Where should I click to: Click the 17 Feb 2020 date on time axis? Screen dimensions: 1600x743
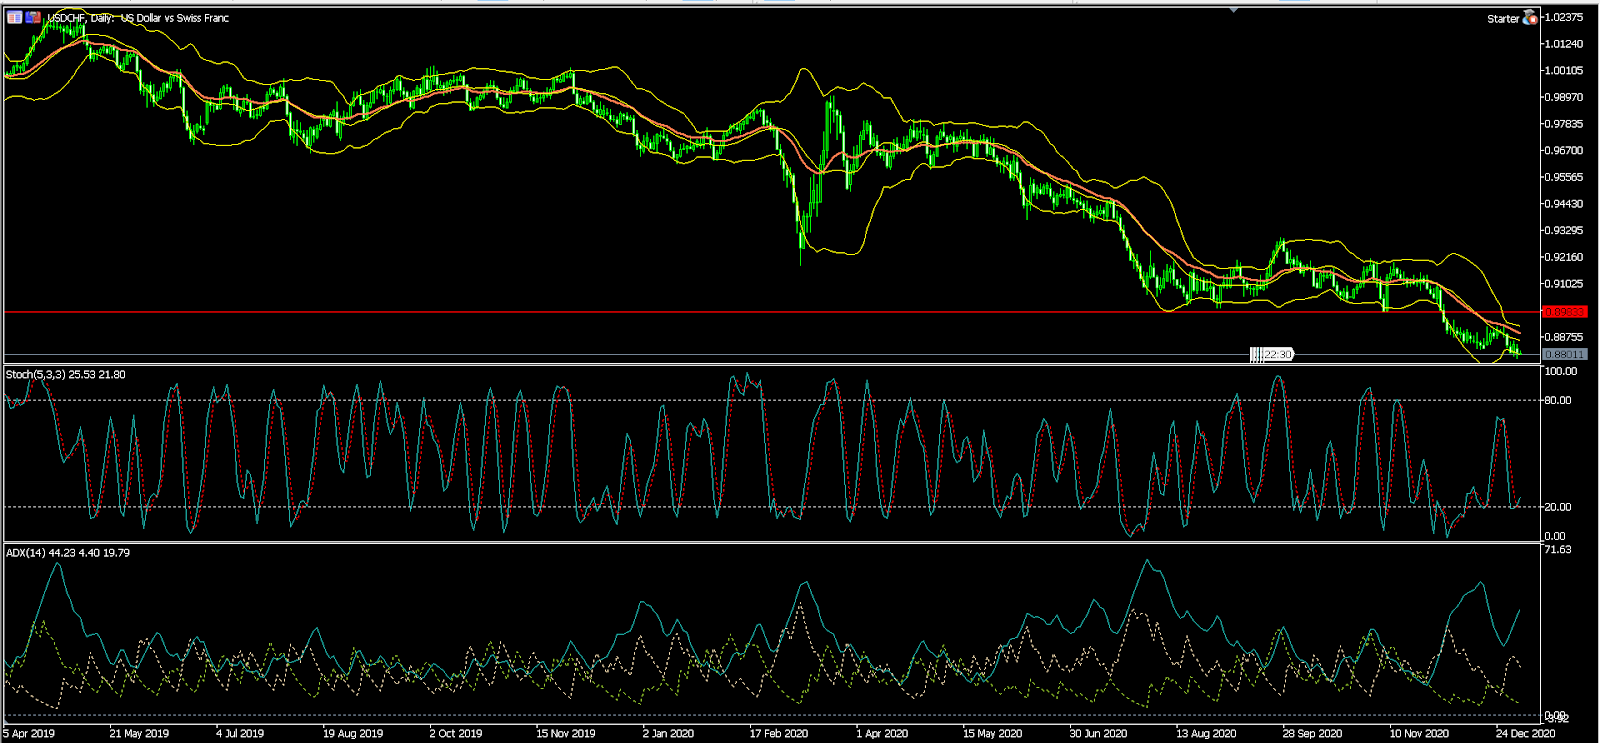point(779,733)
